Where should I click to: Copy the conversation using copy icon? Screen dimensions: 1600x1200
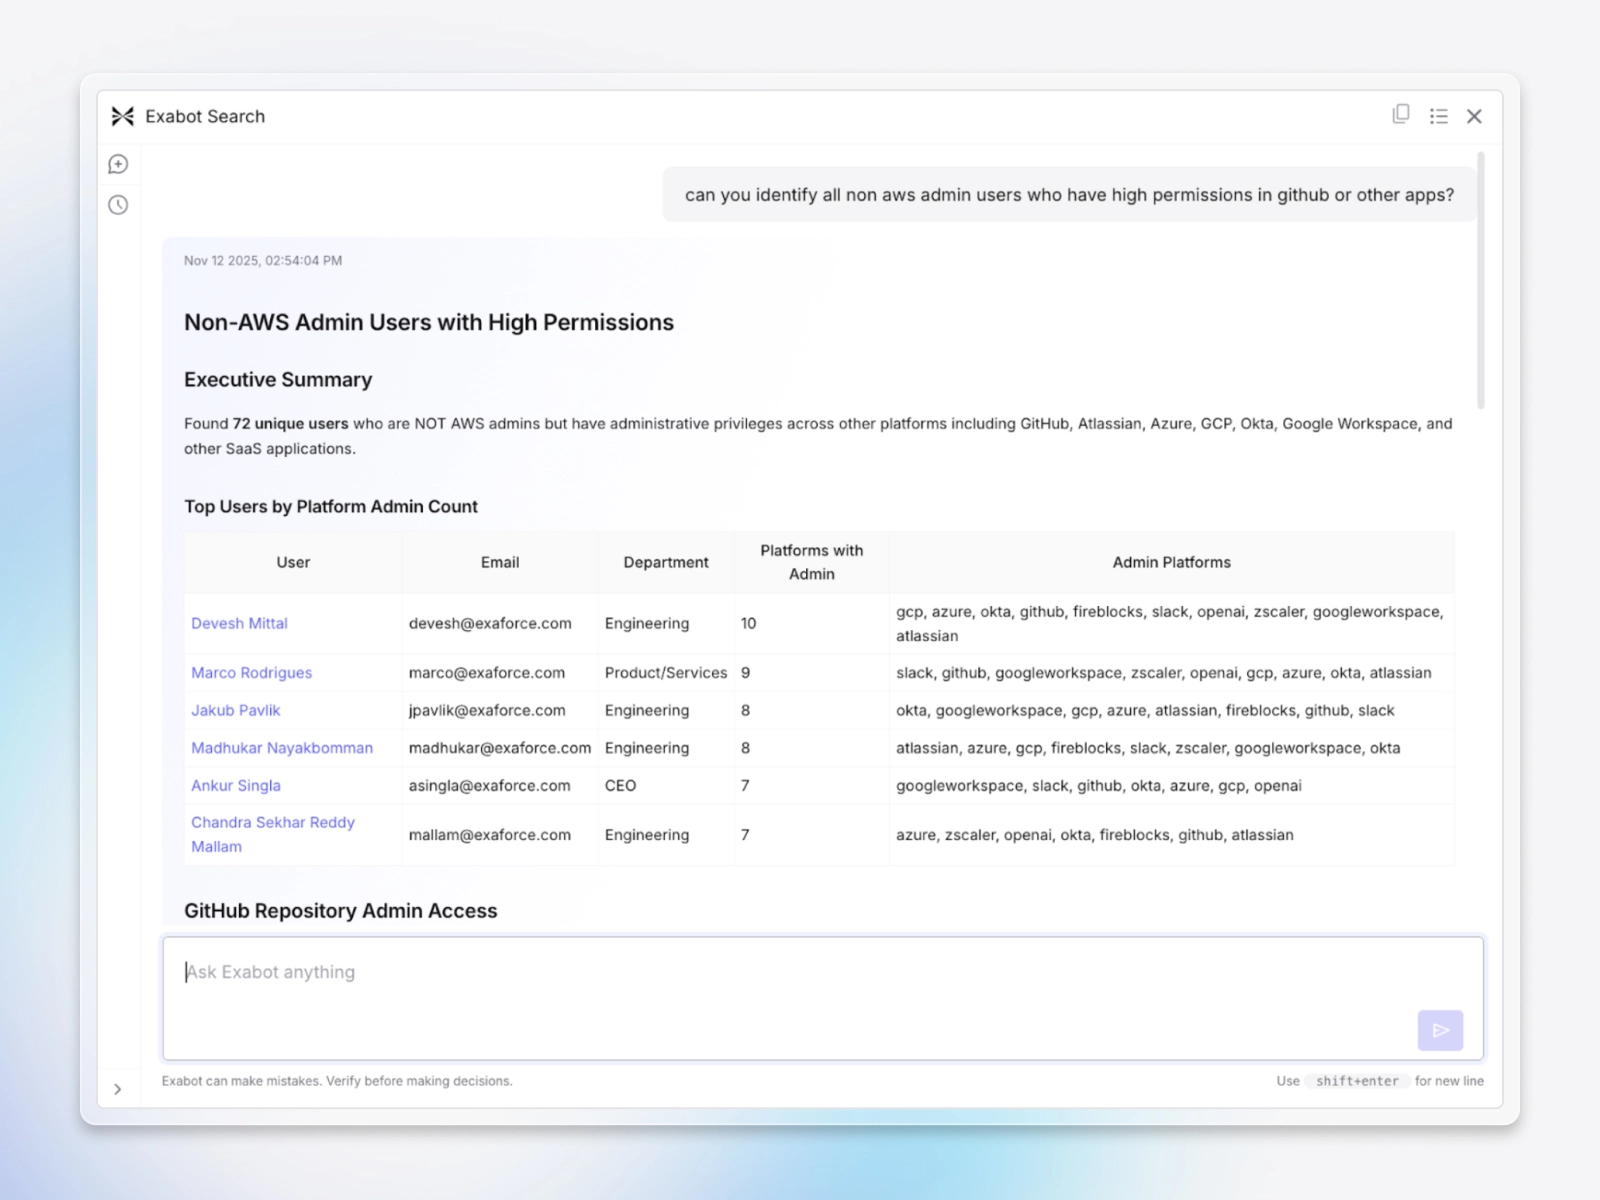point(1401,115)
